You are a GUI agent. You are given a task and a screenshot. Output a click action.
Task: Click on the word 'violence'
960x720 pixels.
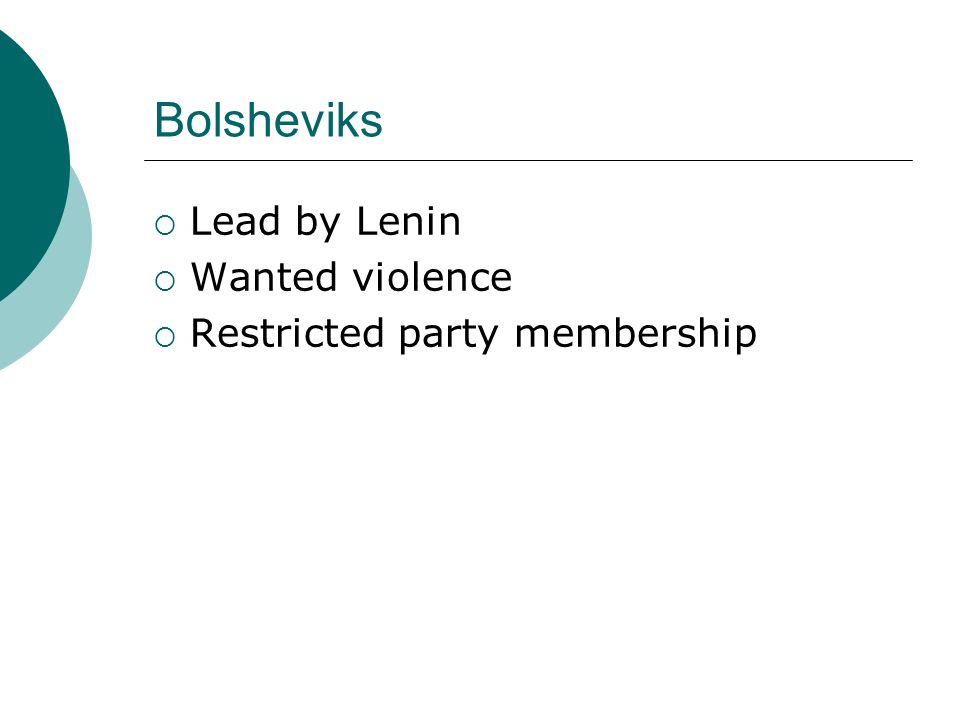tap(432, 277)
